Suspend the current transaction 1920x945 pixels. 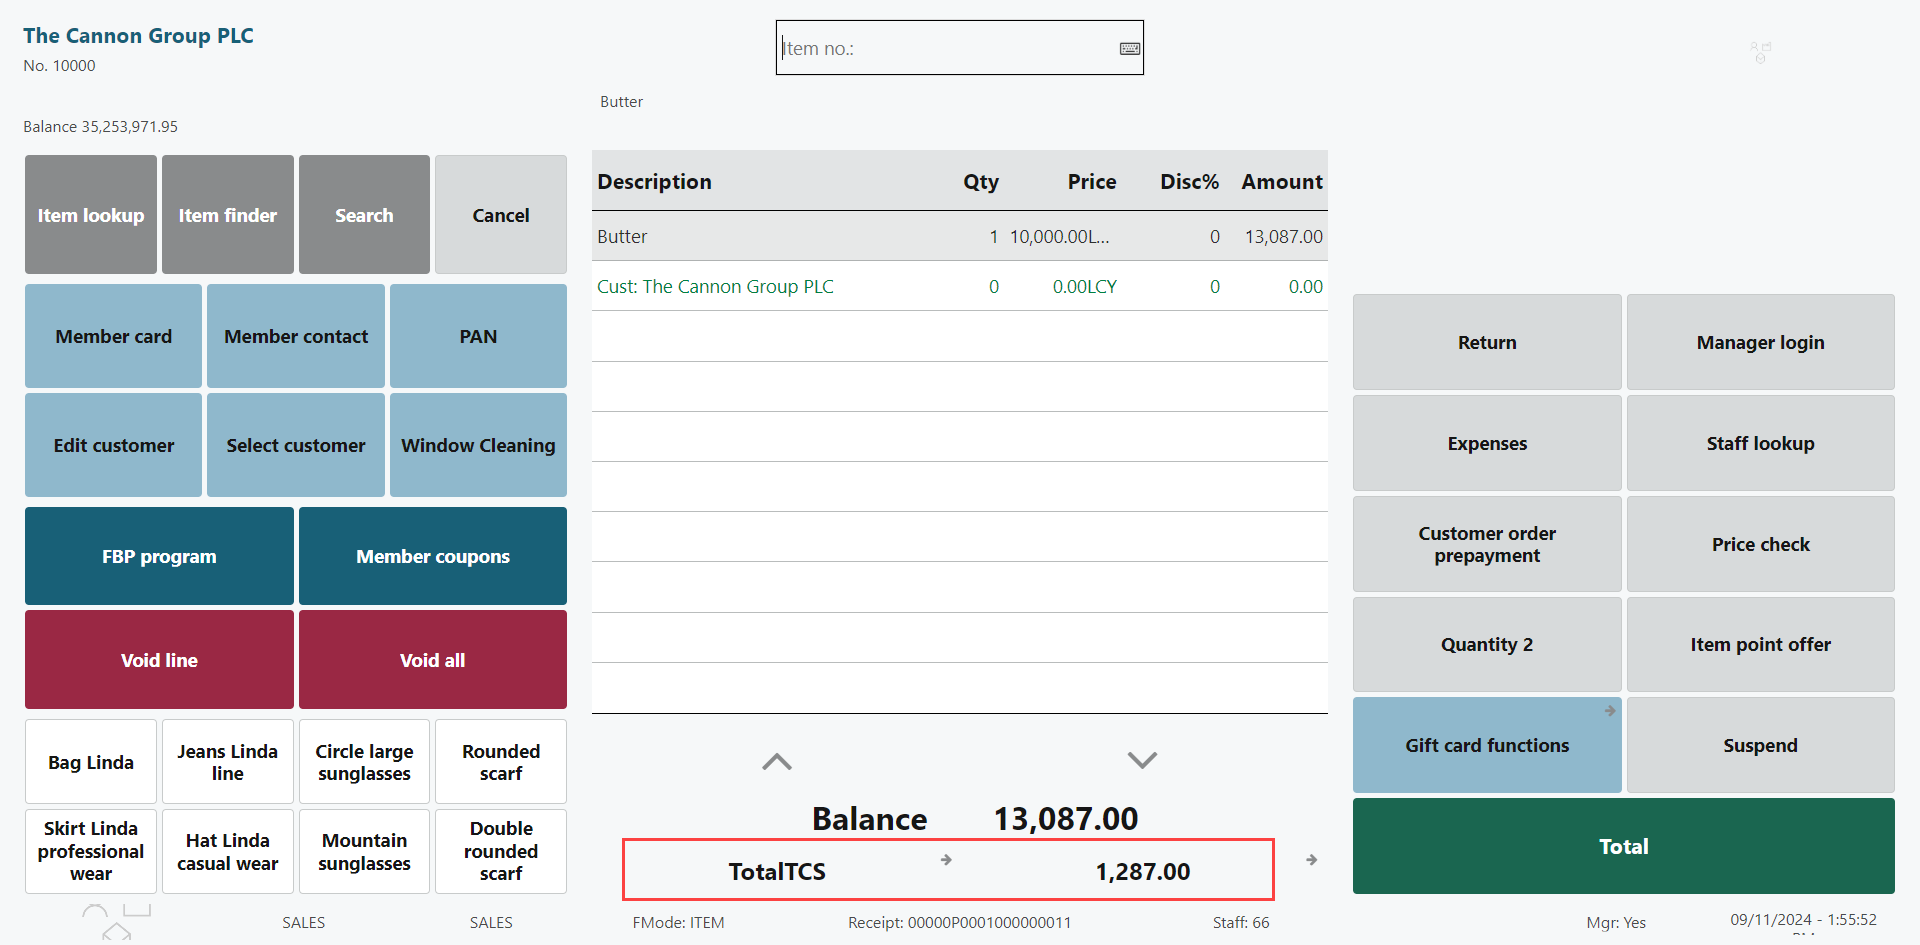coord(1759,745)
